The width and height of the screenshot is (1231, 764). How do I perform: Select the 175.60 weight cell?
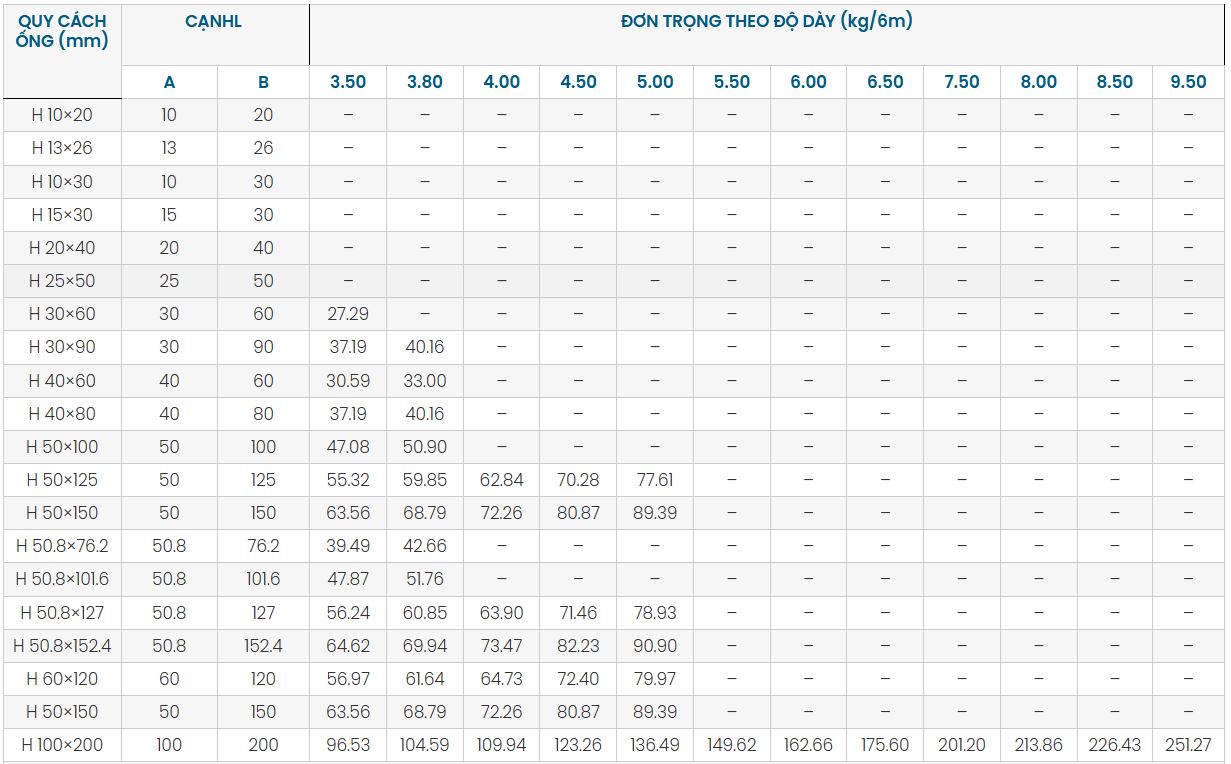(885, 745)
